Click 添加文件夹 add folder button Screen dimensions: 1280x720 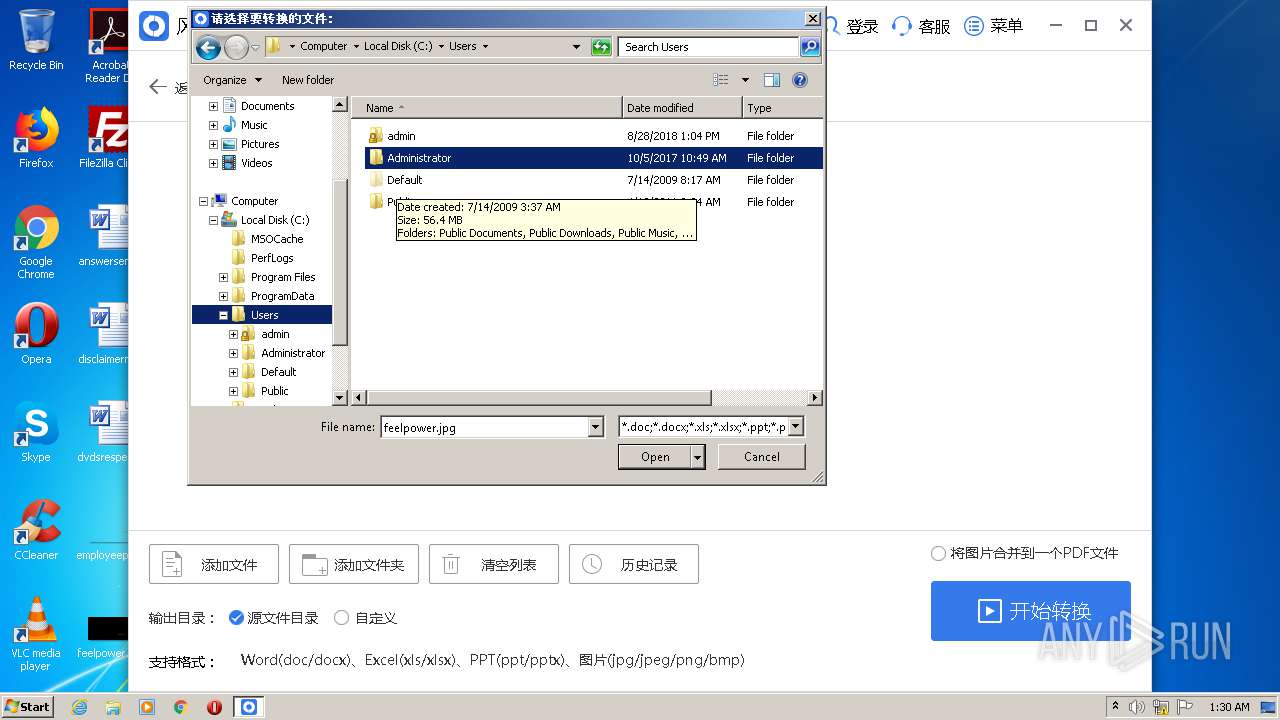click(354, 564)
